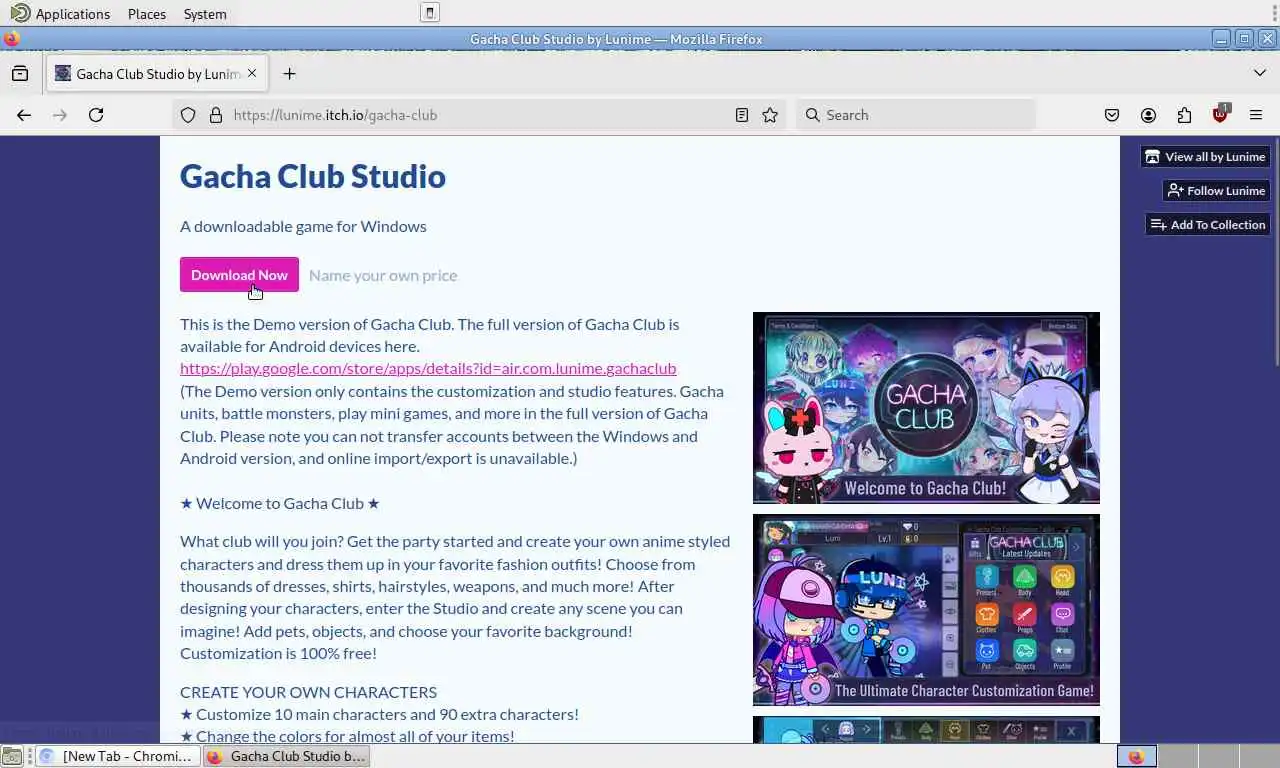Open the extensions puzzle icon
Screen dimensions: 1280x768
pyautogui.click(x=1184, y=115)
